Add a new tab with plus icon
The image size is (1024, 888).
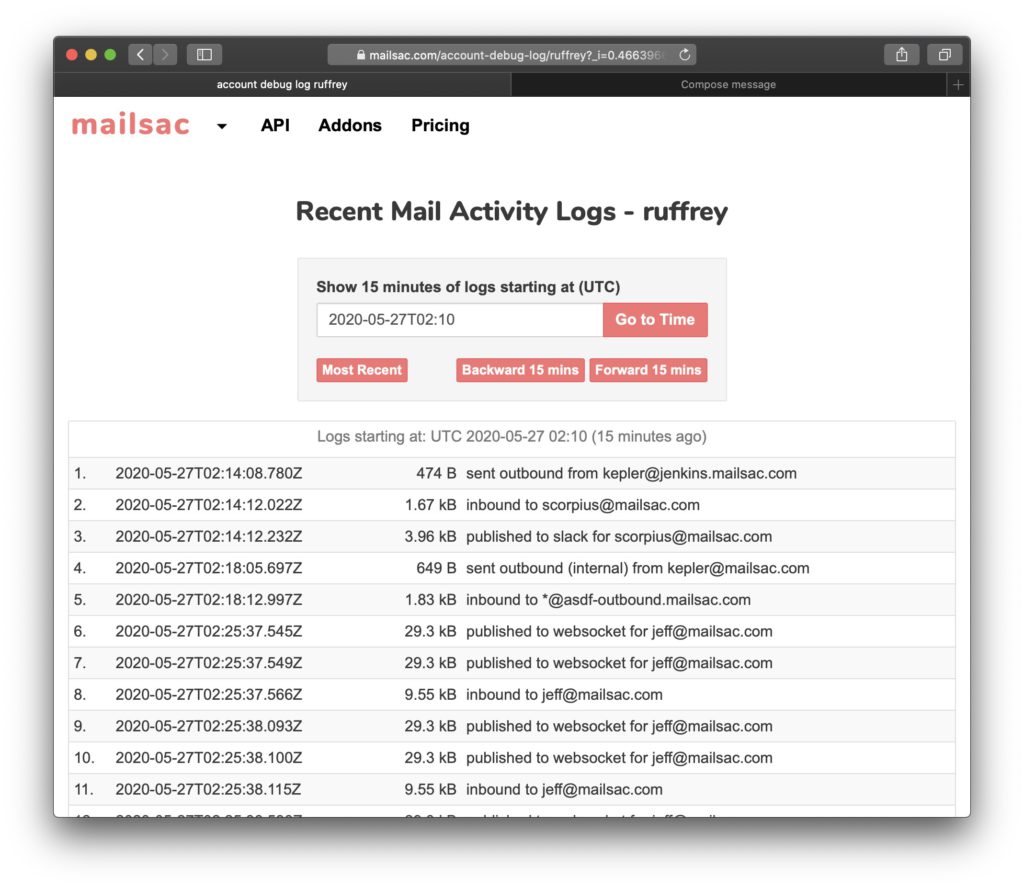[x=958, y=85]
